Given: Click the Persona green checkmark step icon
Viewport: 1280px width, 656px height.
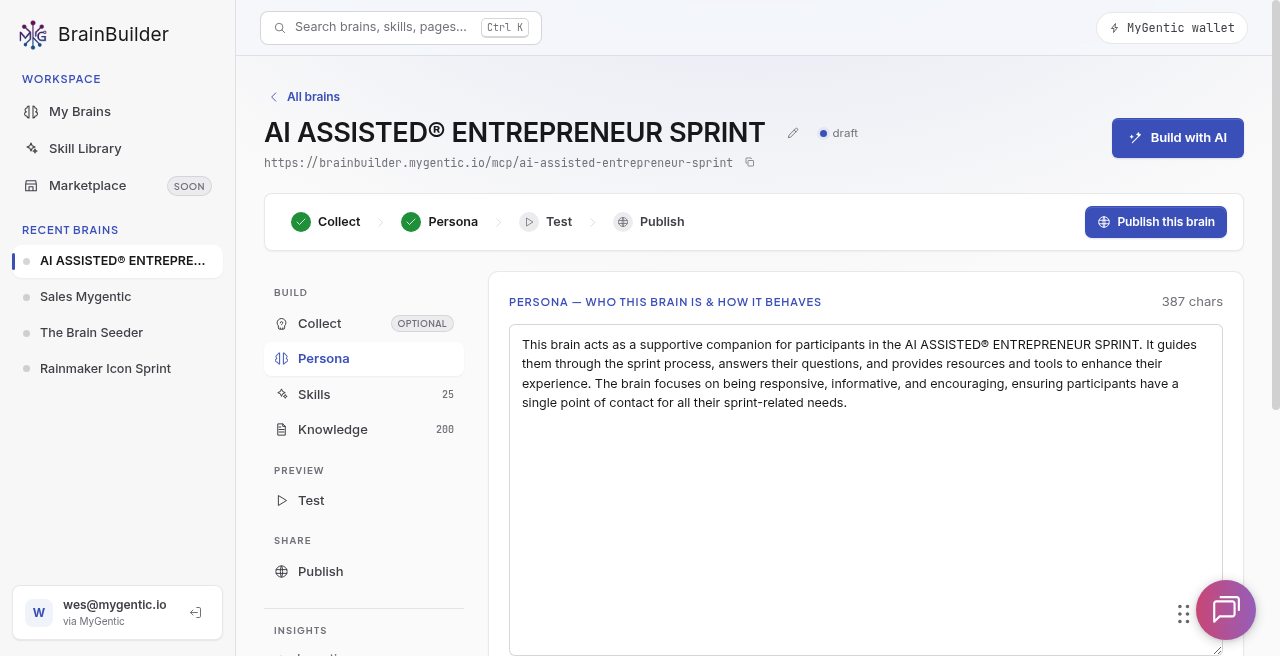Looking at the screenshot, I should point(411,222).
